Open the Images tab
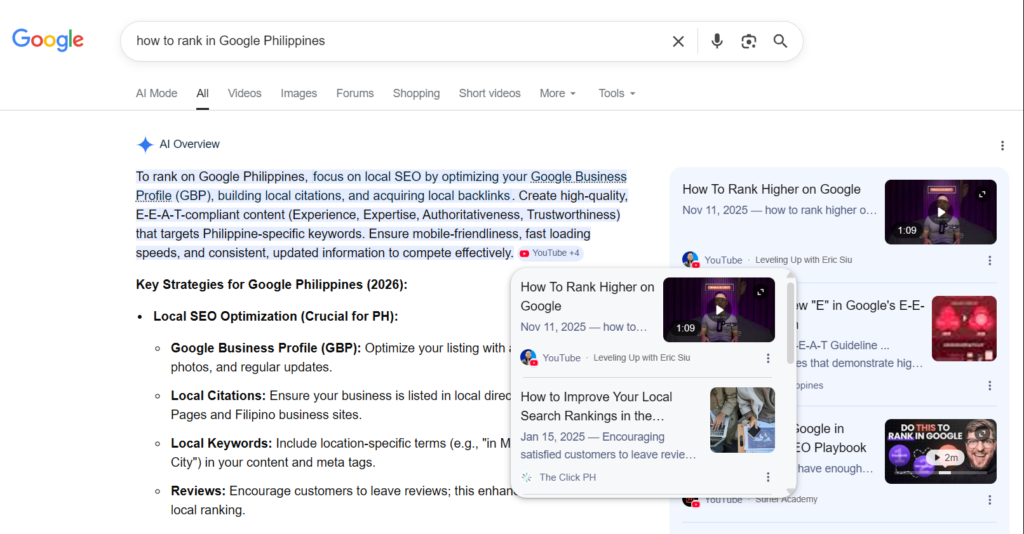 tap(298, 93)
